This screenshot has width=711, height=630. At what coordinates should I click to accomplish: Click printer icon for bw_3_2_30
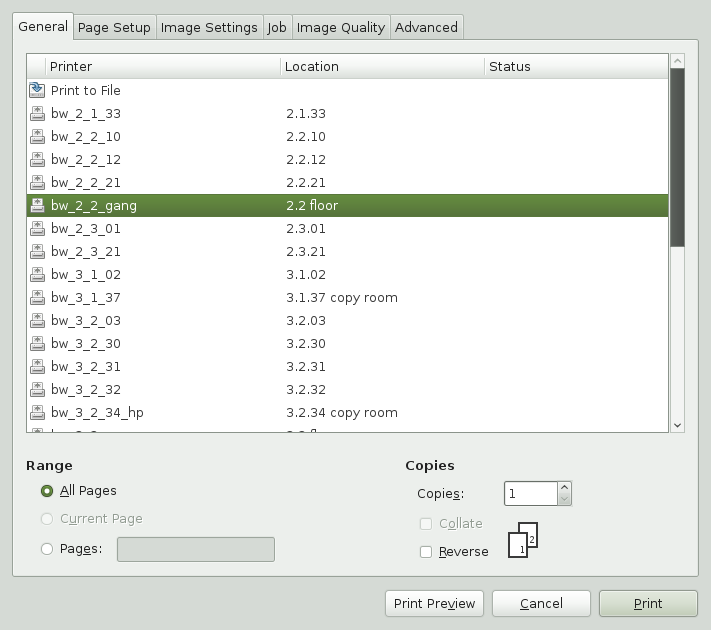(x=37, y=343)
